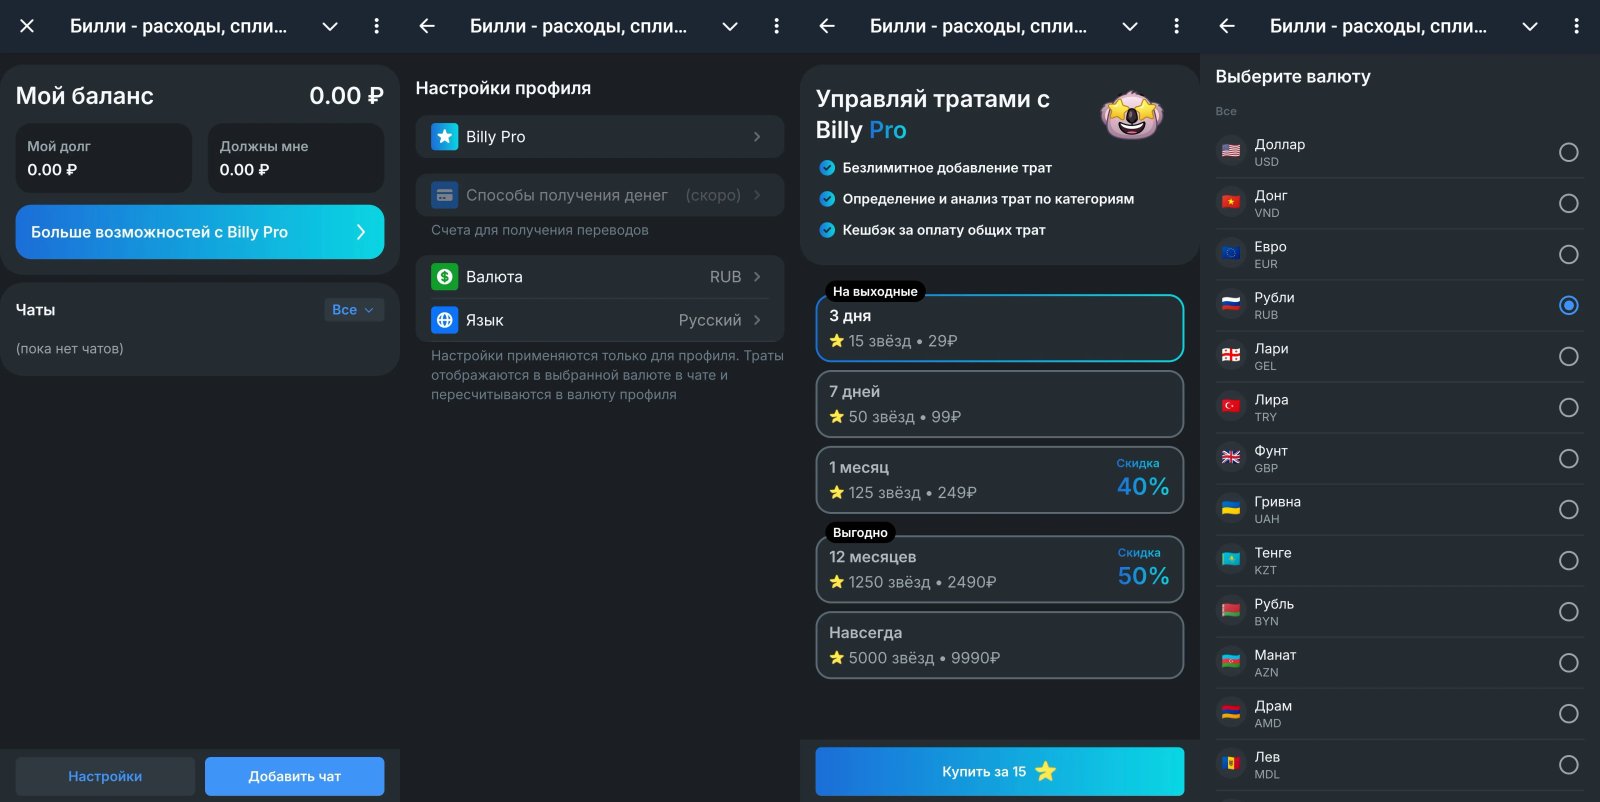This screenshot has width=1600, height=802.
Task: Open three-dot menu on balance screen
Action: click(x=376, y=26)
